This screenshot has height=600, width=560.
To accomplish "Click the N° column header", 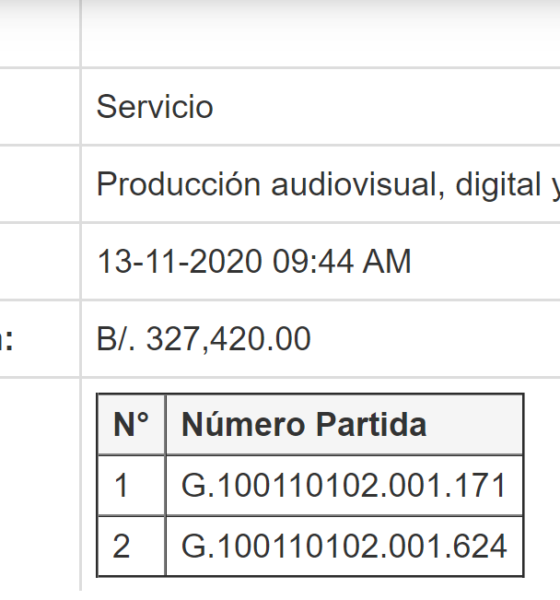I will coord(131,425).
